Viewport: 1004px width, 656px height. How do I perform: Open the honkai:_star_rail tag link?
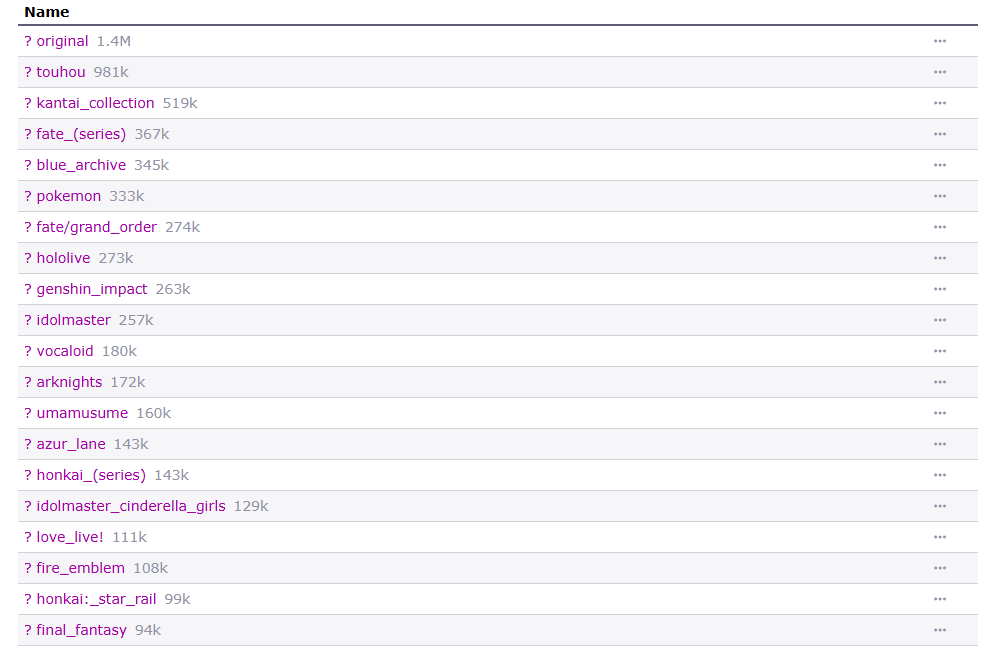pos(96,599)
